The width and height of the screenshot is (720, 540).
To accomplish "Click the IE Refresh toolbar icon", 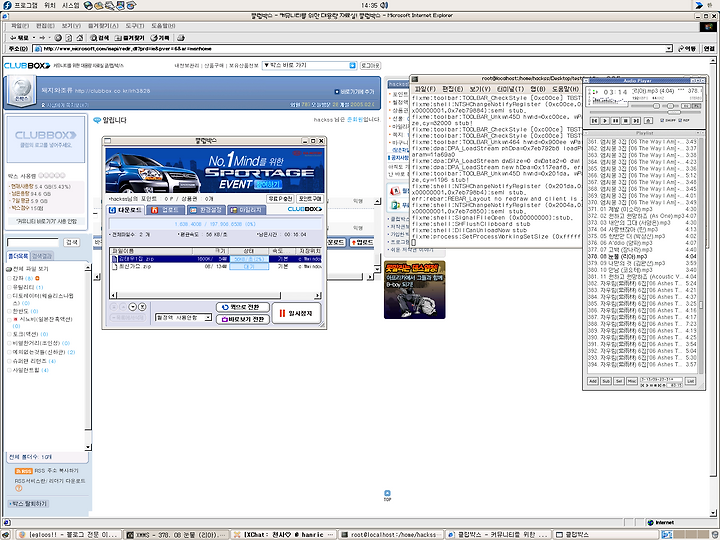I will click(69, 38).
